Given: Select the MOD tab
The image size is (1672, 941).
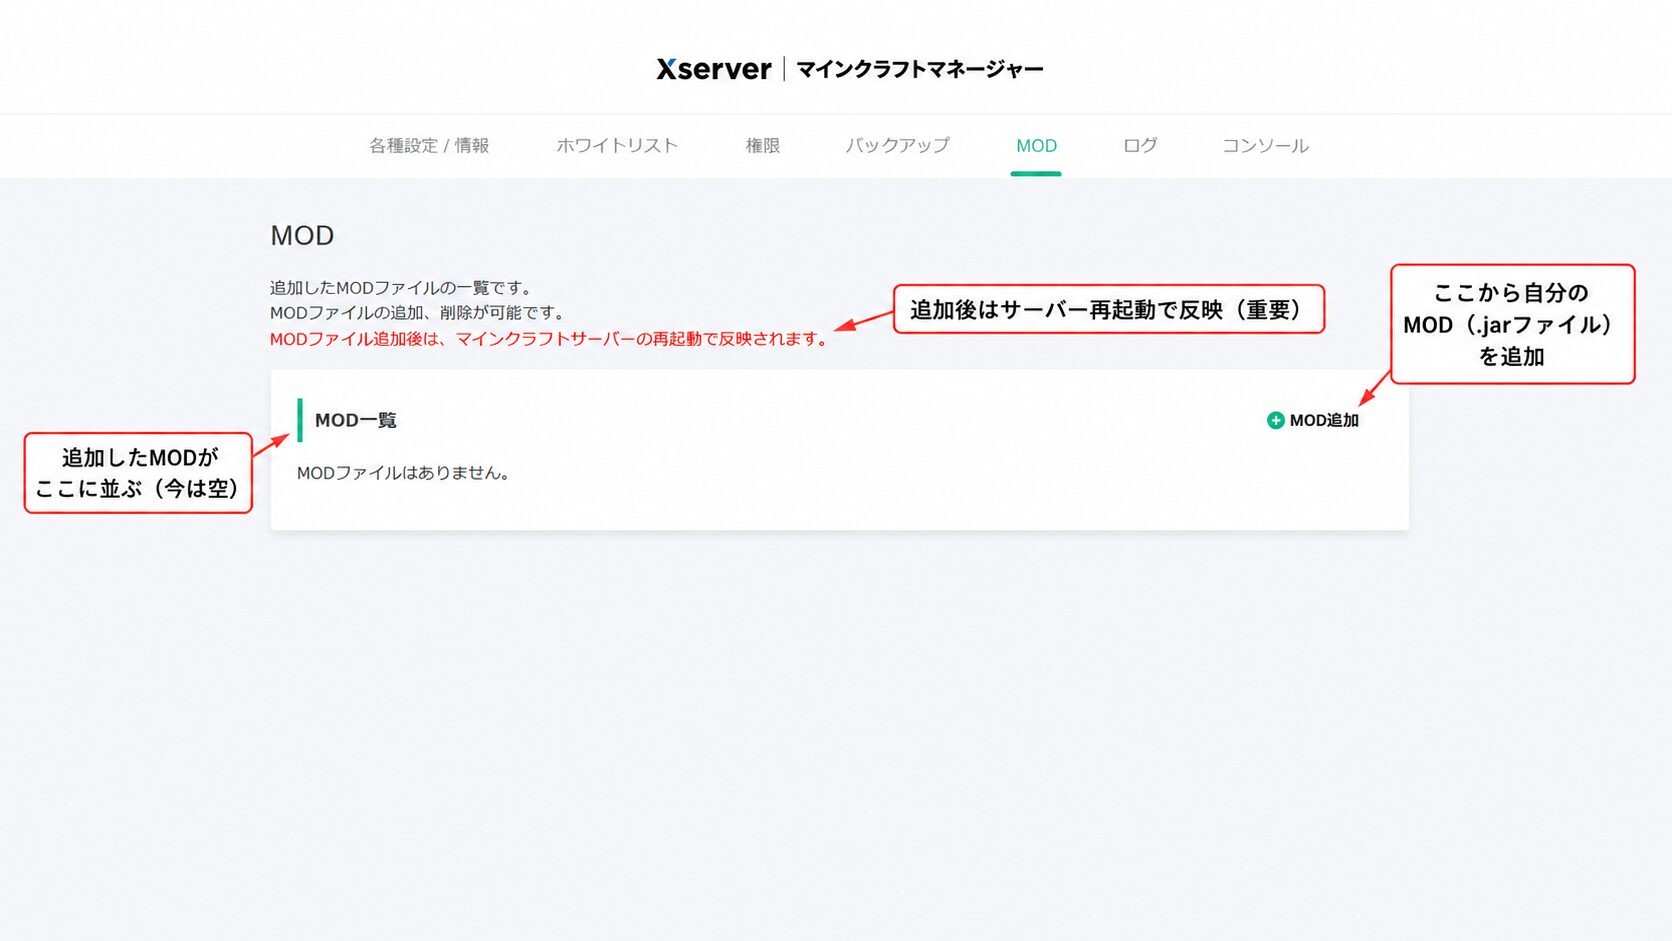Looking at the screenshot, I should 1036,146.
